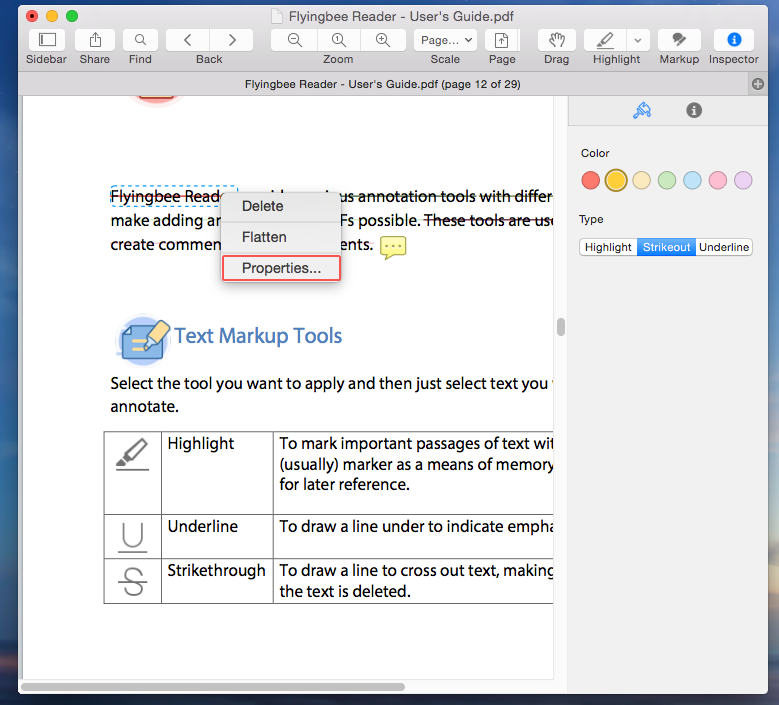Viewport: 779px width, 705px height.
Task: Set annotation type to Underline
Action: point(724,247)
